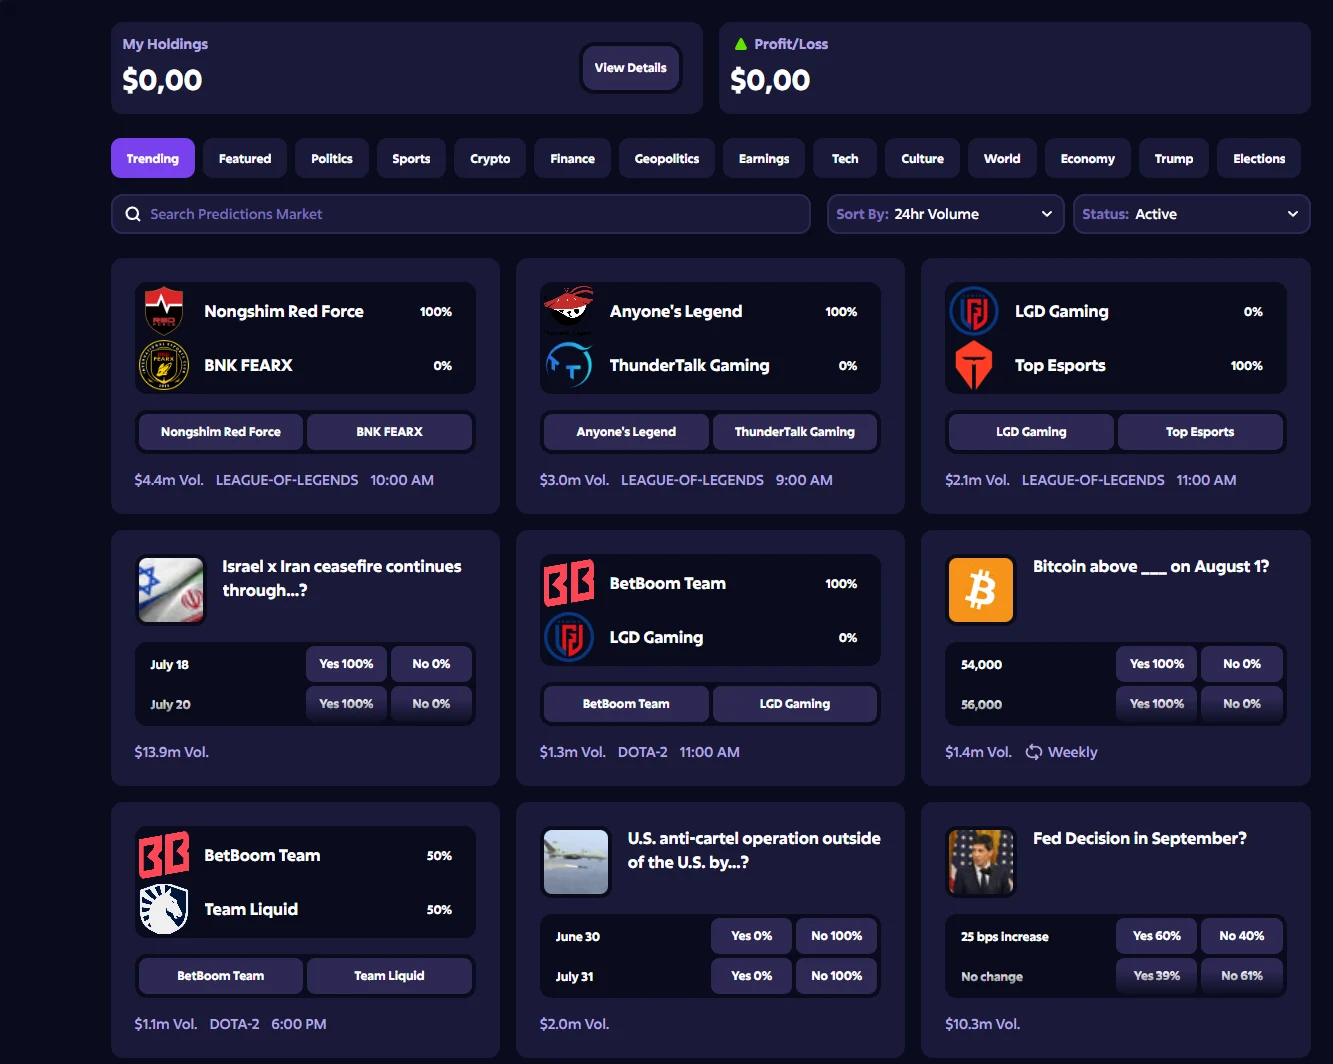1333x1064 pixels.
Task: Click the green Profit/Loss triangle icon
Action: pos(741,44)
